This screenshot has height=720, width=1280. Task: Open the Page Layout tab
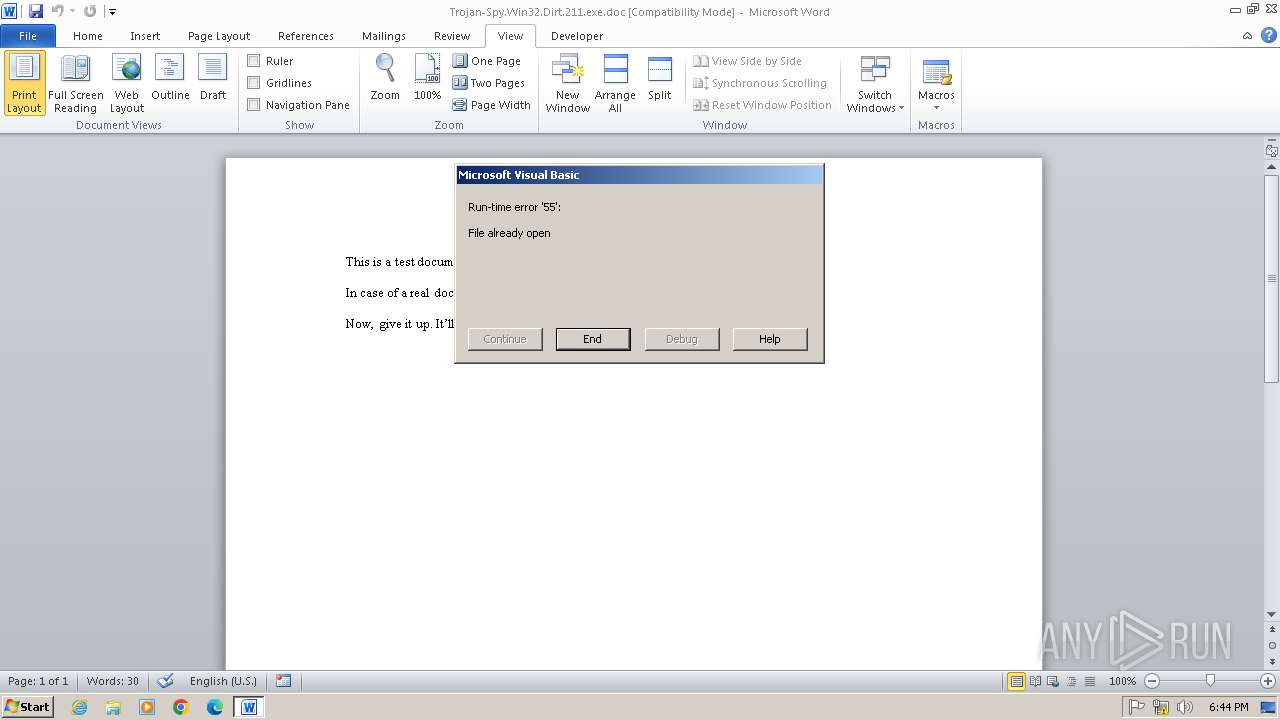coord(219,35)
